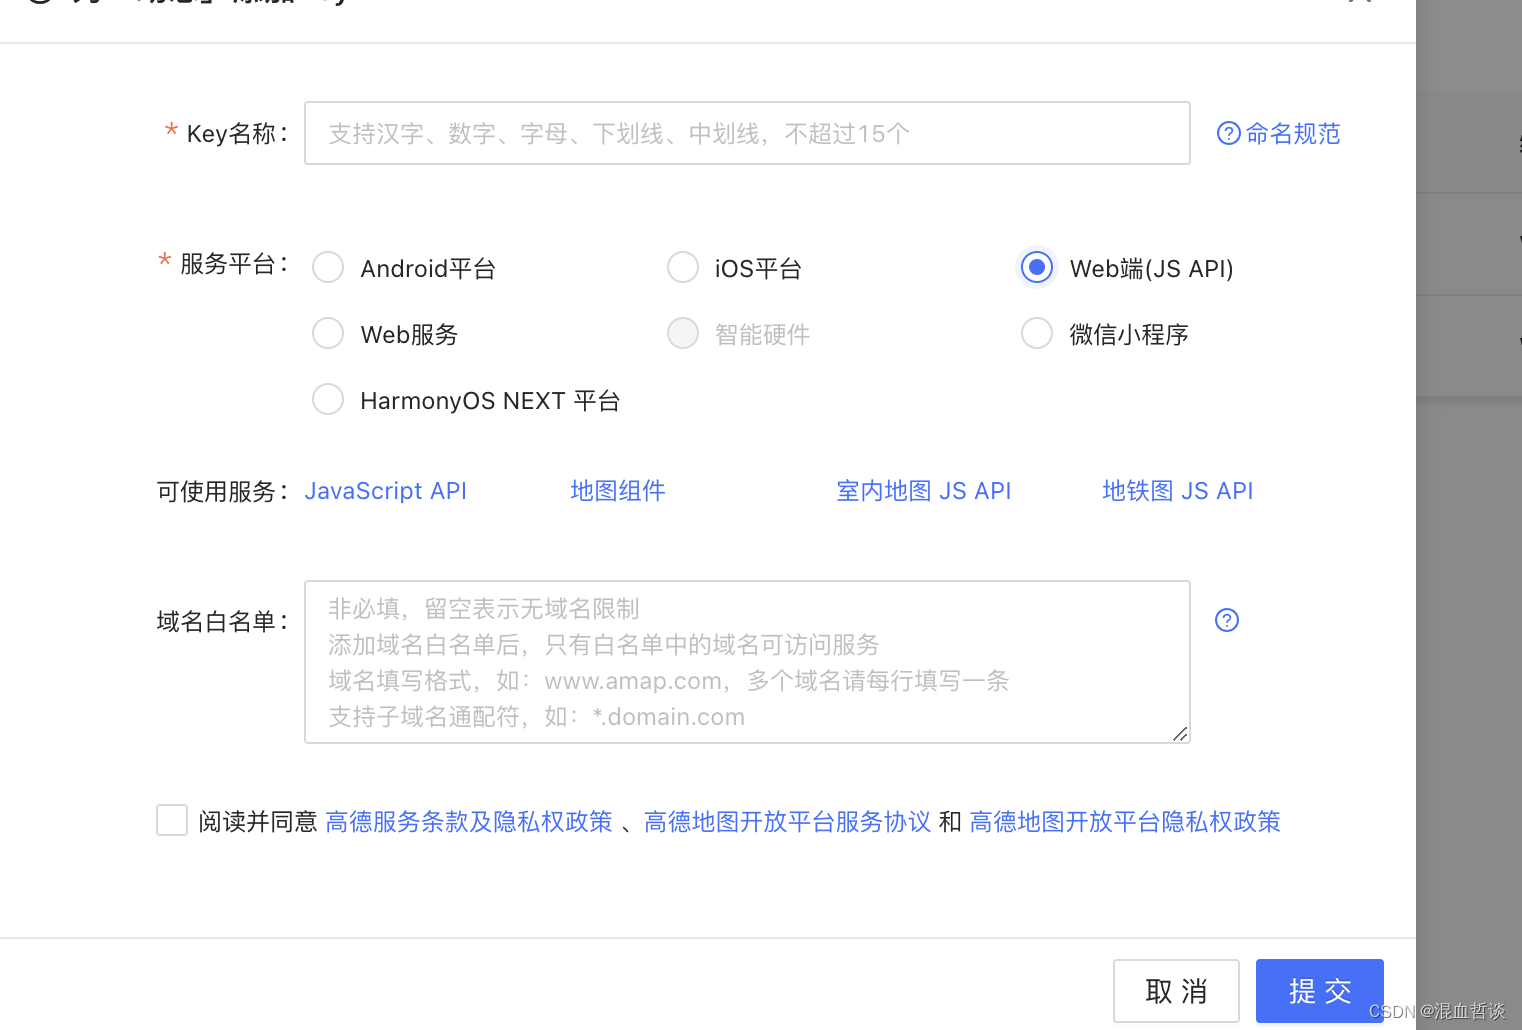Click the info icon at dialog top left

click(40, 2)
